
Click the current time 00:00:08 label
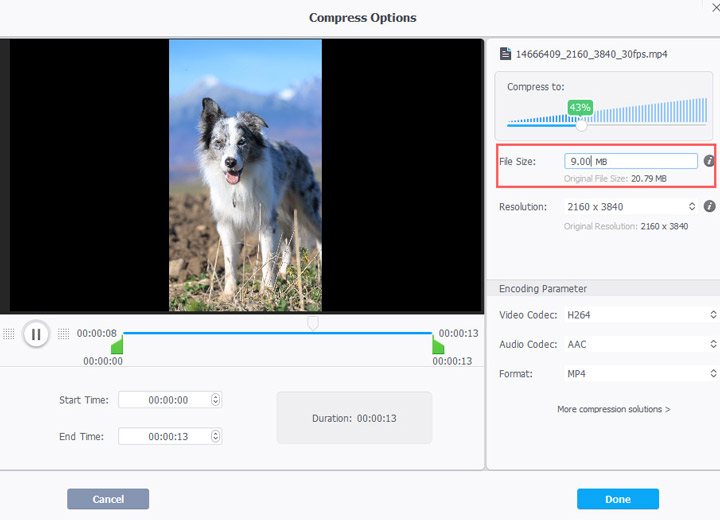[x=96, y=333]
